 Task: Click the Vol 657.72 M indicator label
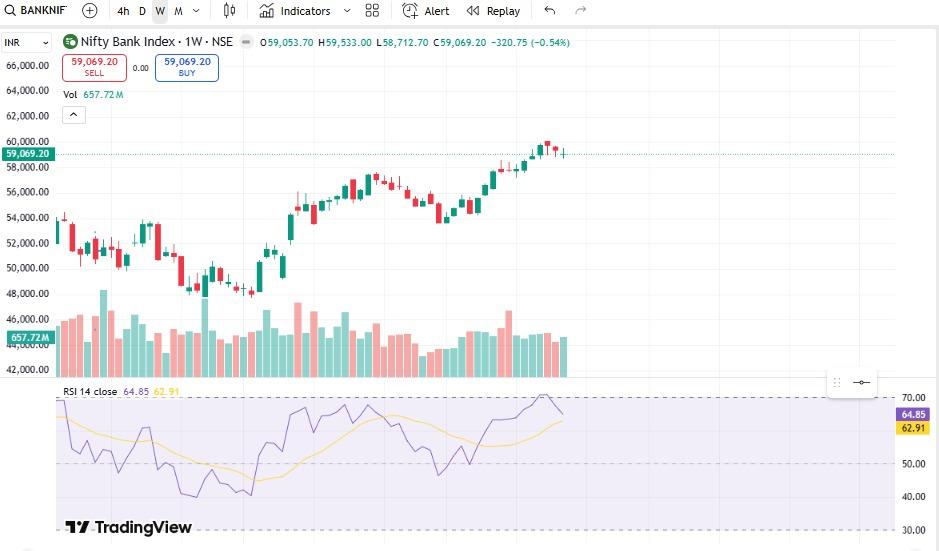(93, 95)
